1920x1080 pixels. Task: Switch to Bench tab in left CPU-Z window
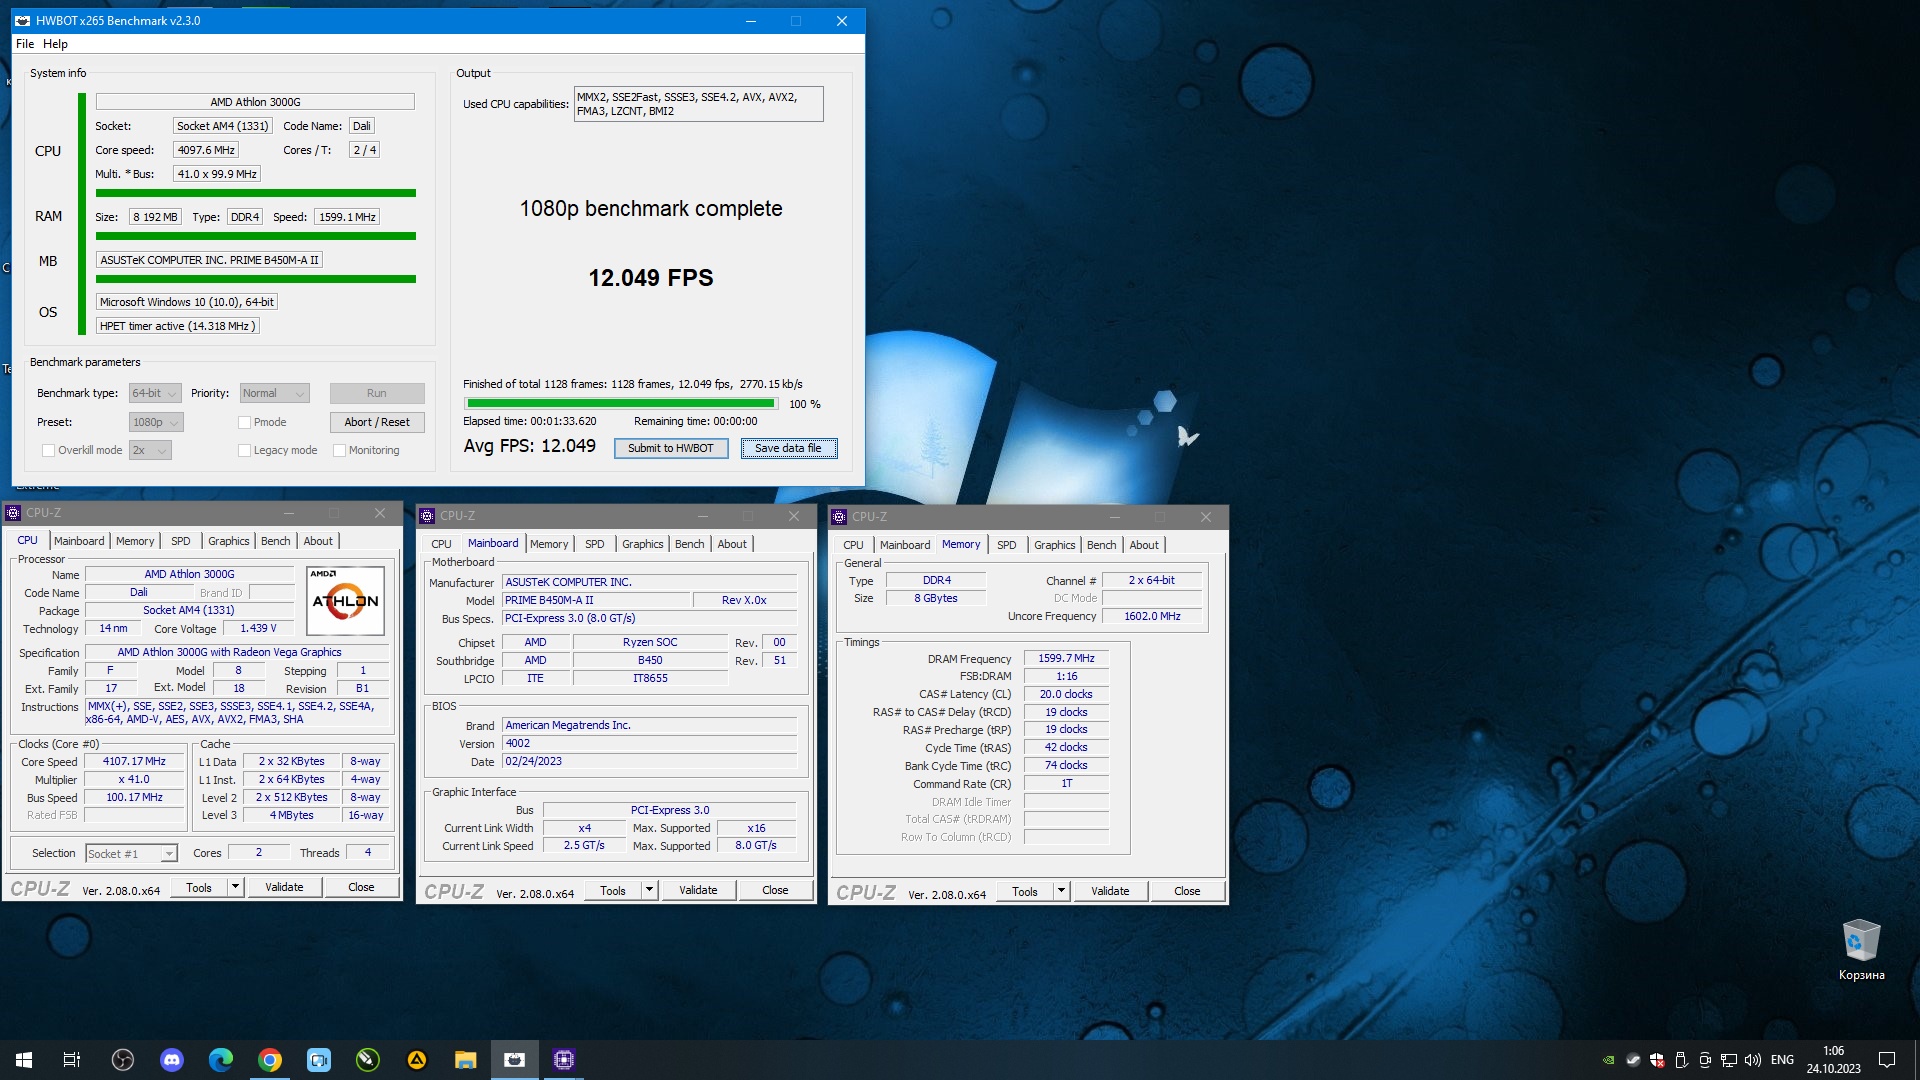pos(276,541)
